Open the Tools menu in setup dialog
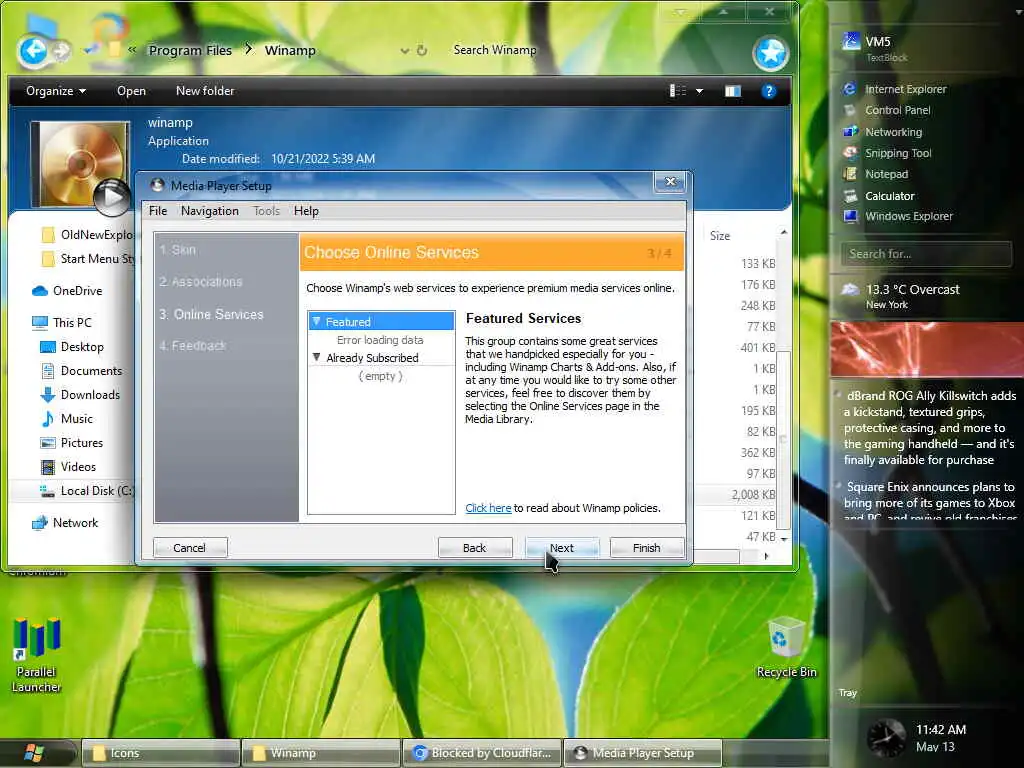1024x768 pixels. [266, 211]
